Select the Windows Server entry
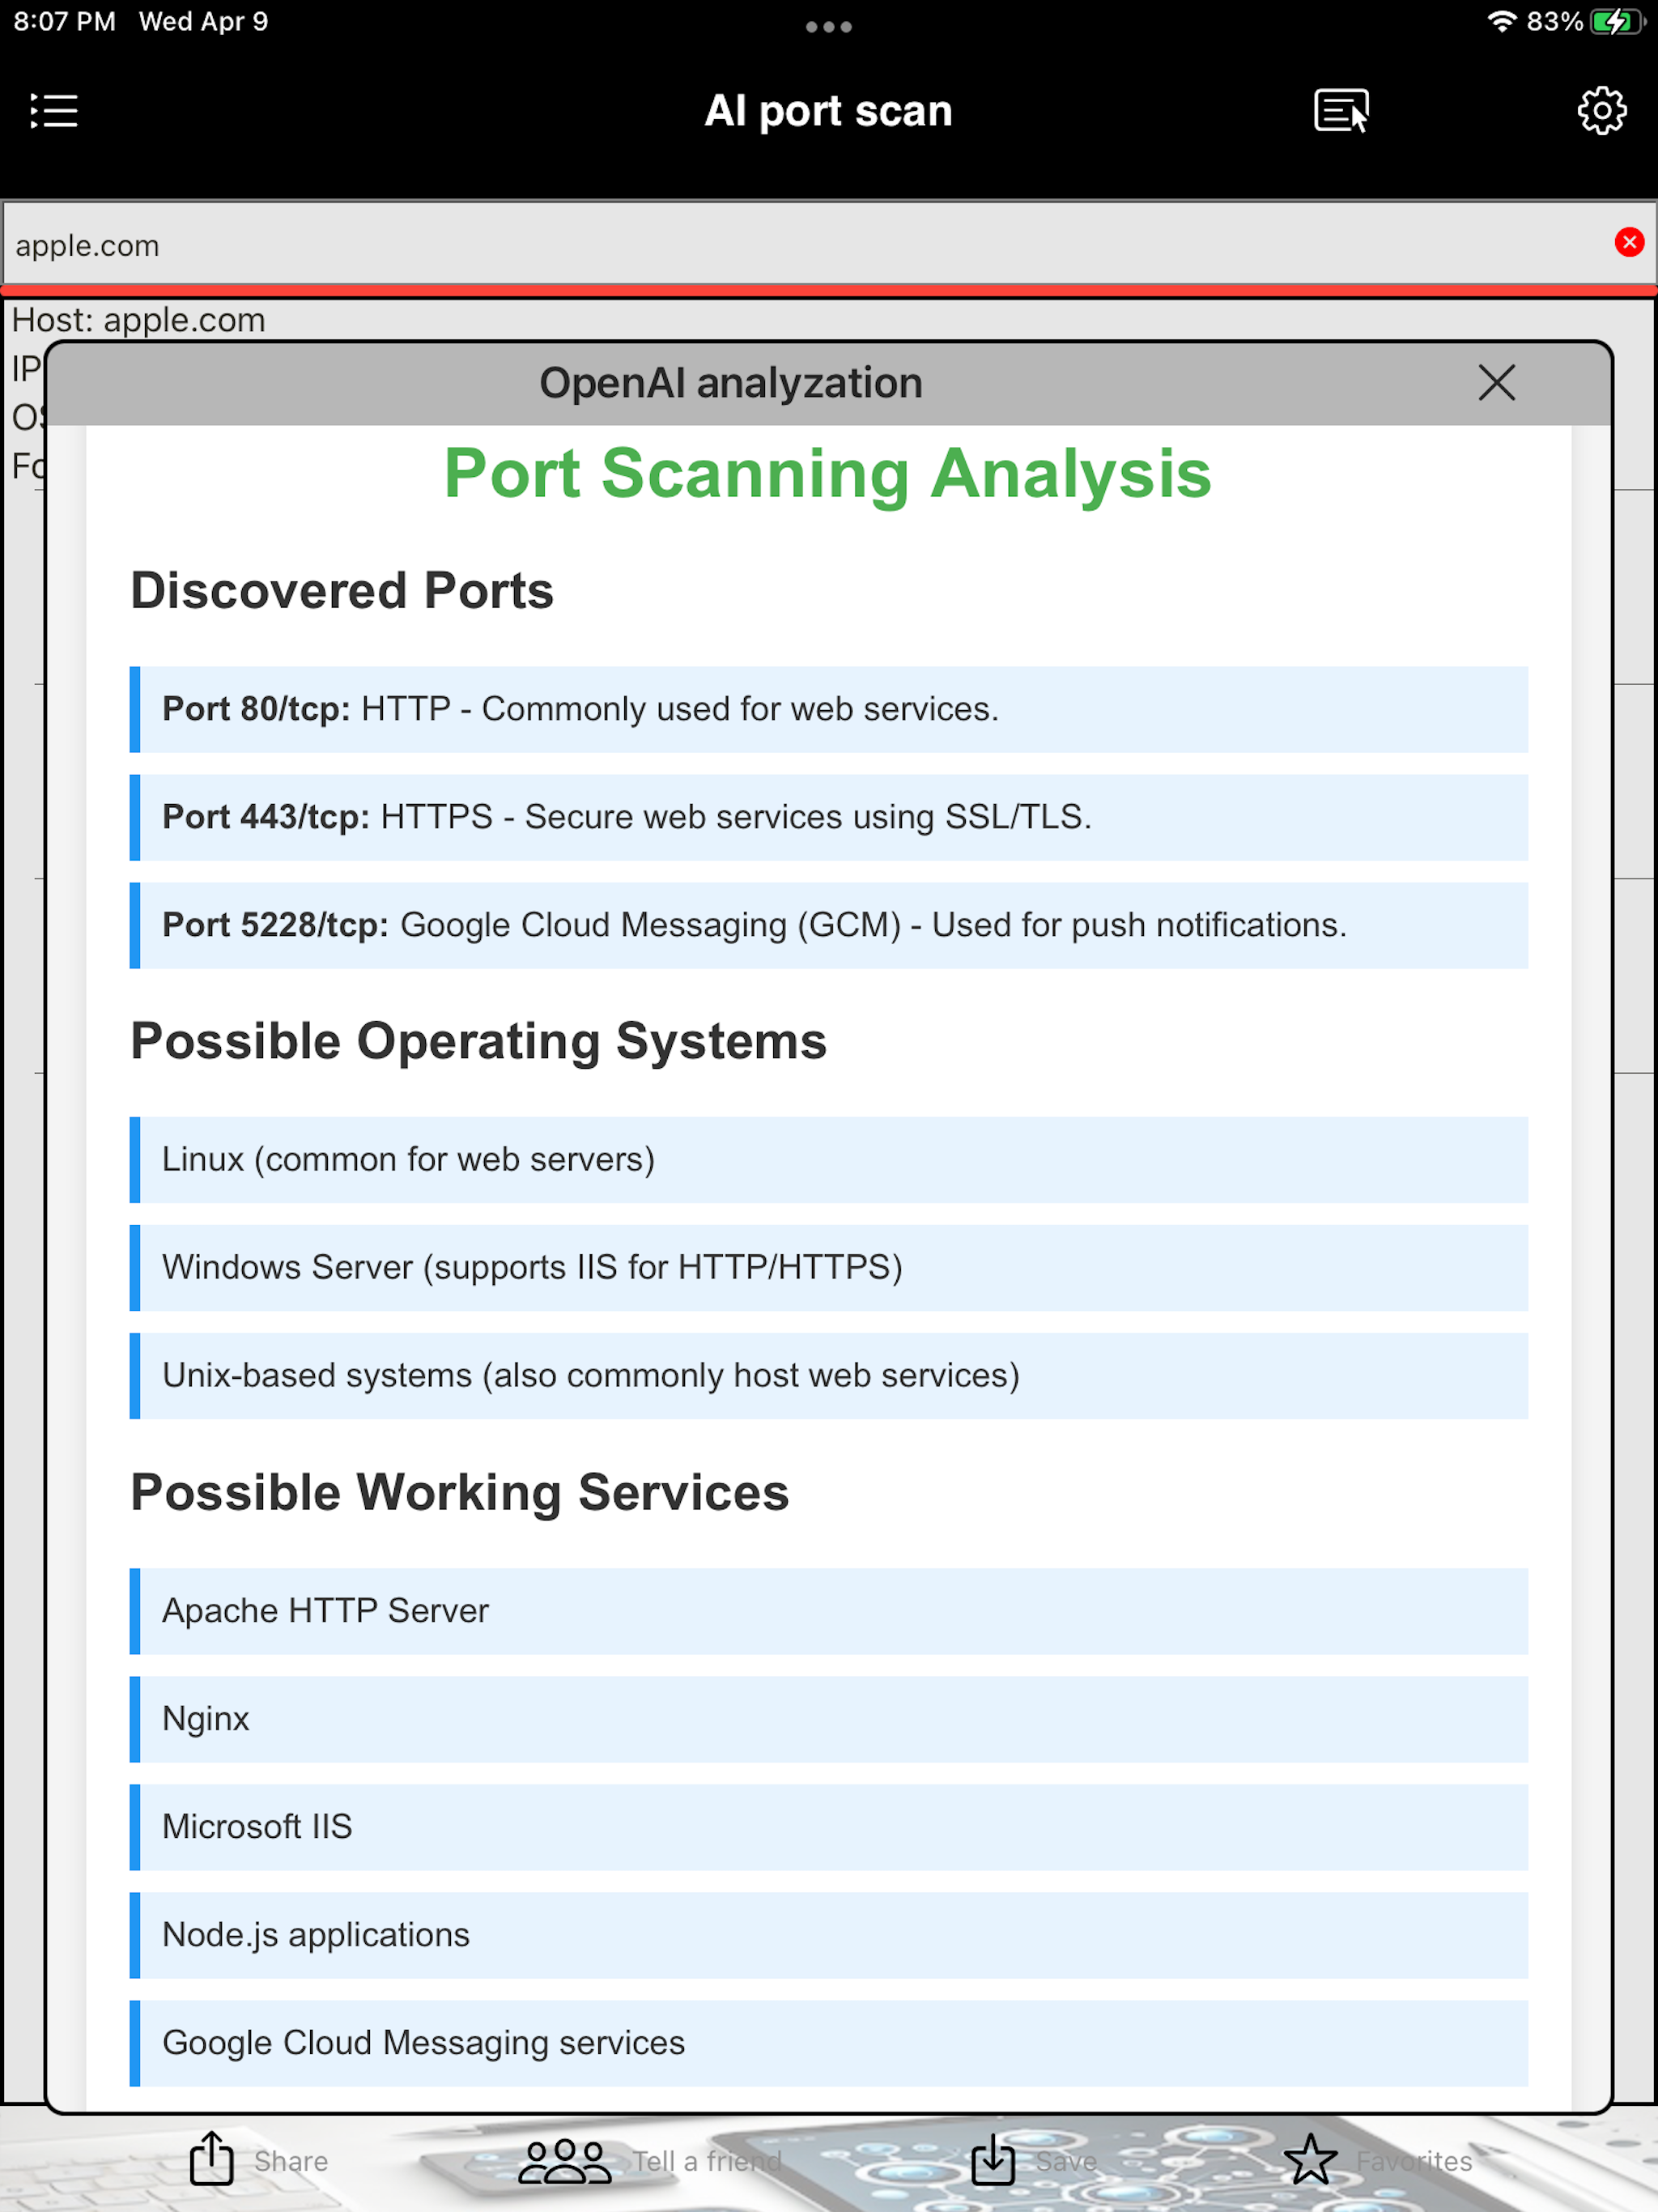 tap(829, 1268)
